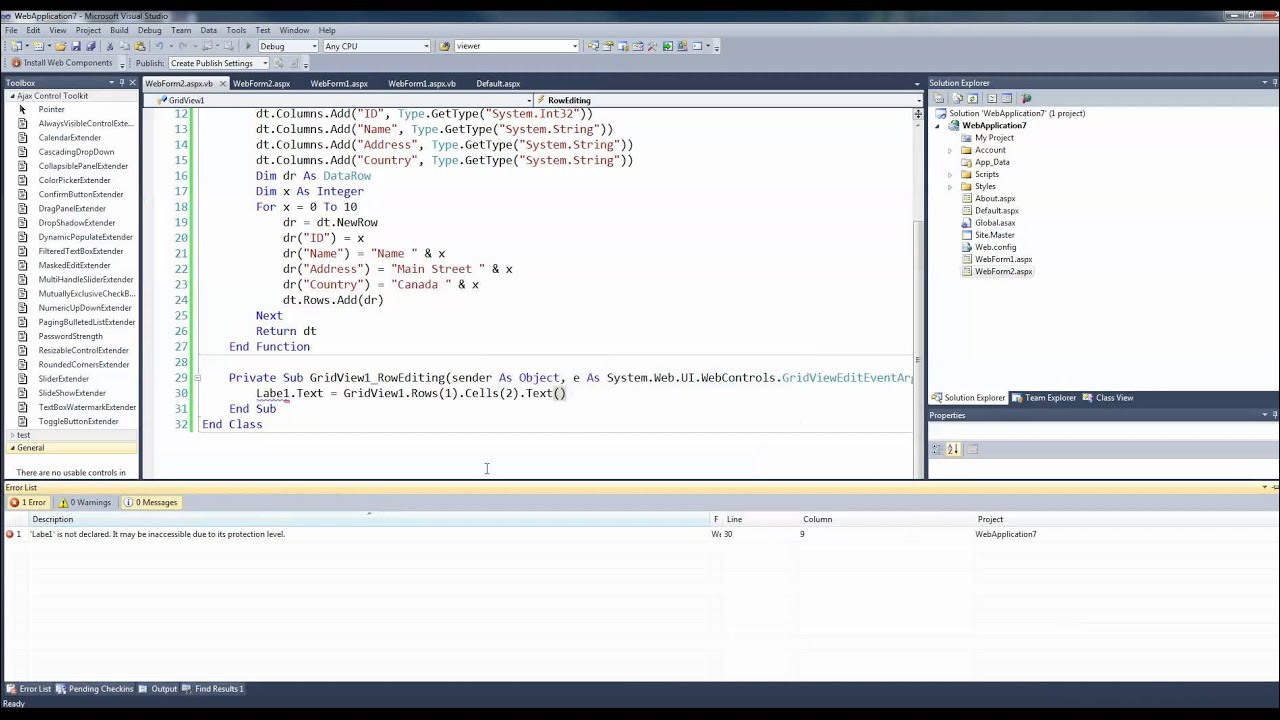Click the toolbox icon in top-right toolbar
Viewport: 1280px width, 720px height.
click(x=652, y=46)
